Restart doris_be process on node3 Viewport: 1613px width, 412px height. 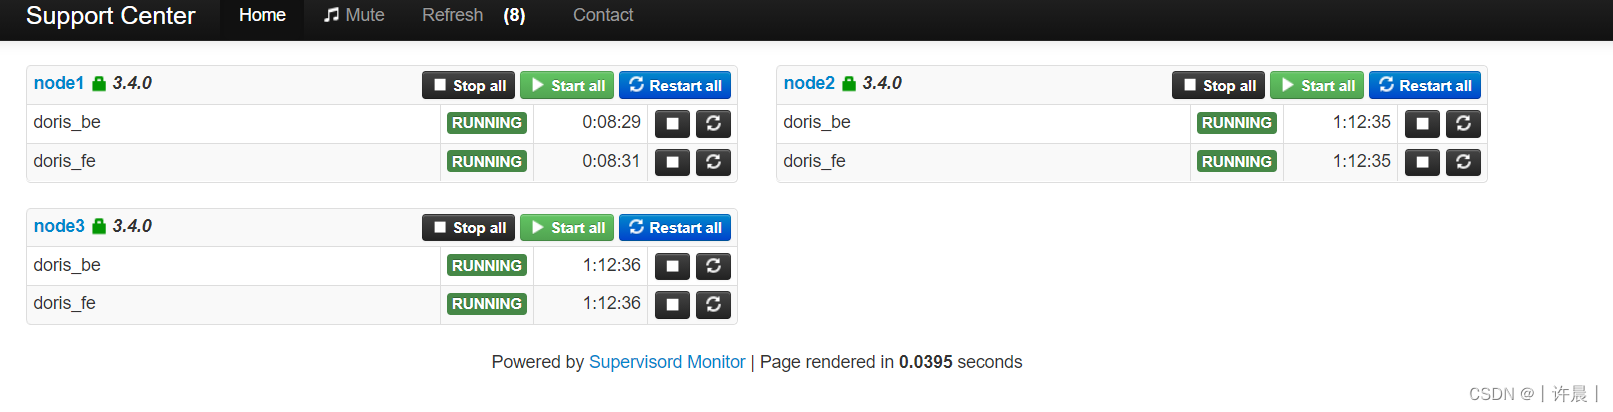click(x=713, y=266)
